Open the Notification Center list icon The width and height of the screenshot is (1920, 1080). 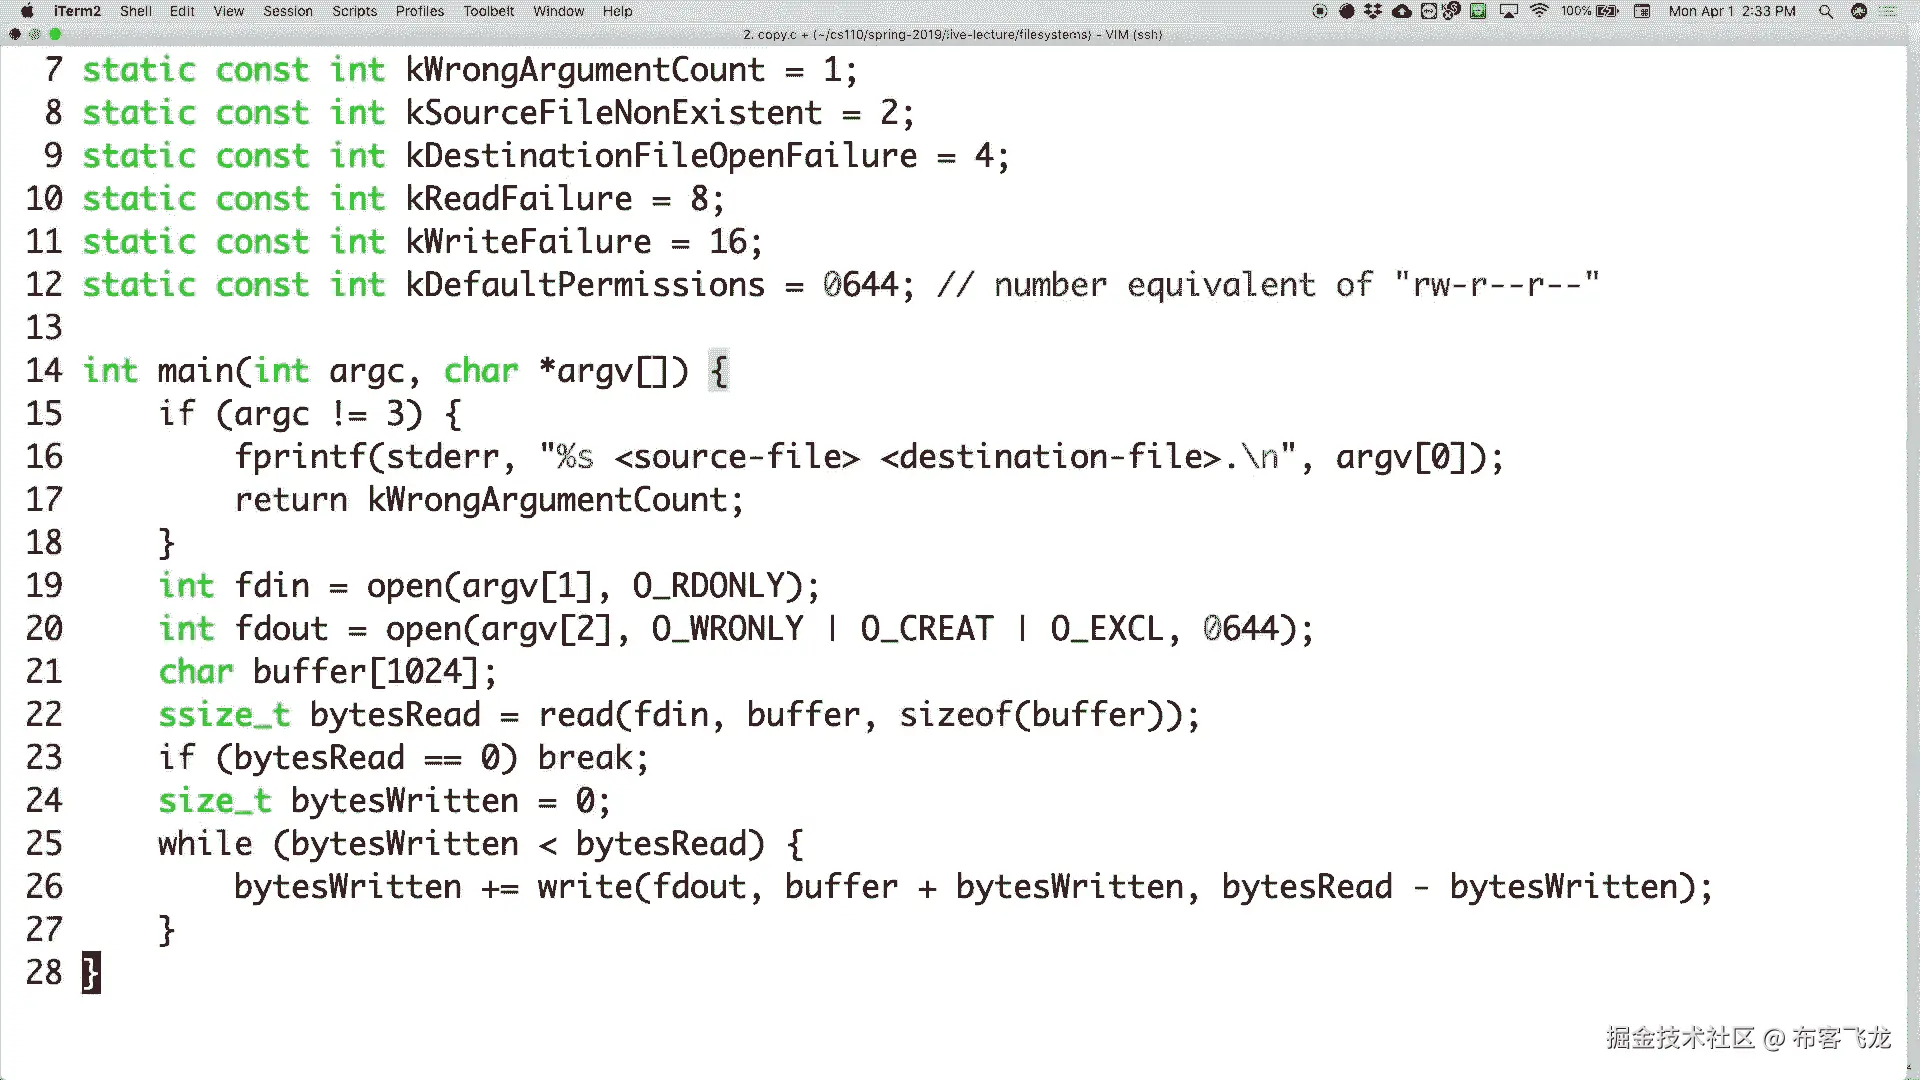tap(1888, 11)
